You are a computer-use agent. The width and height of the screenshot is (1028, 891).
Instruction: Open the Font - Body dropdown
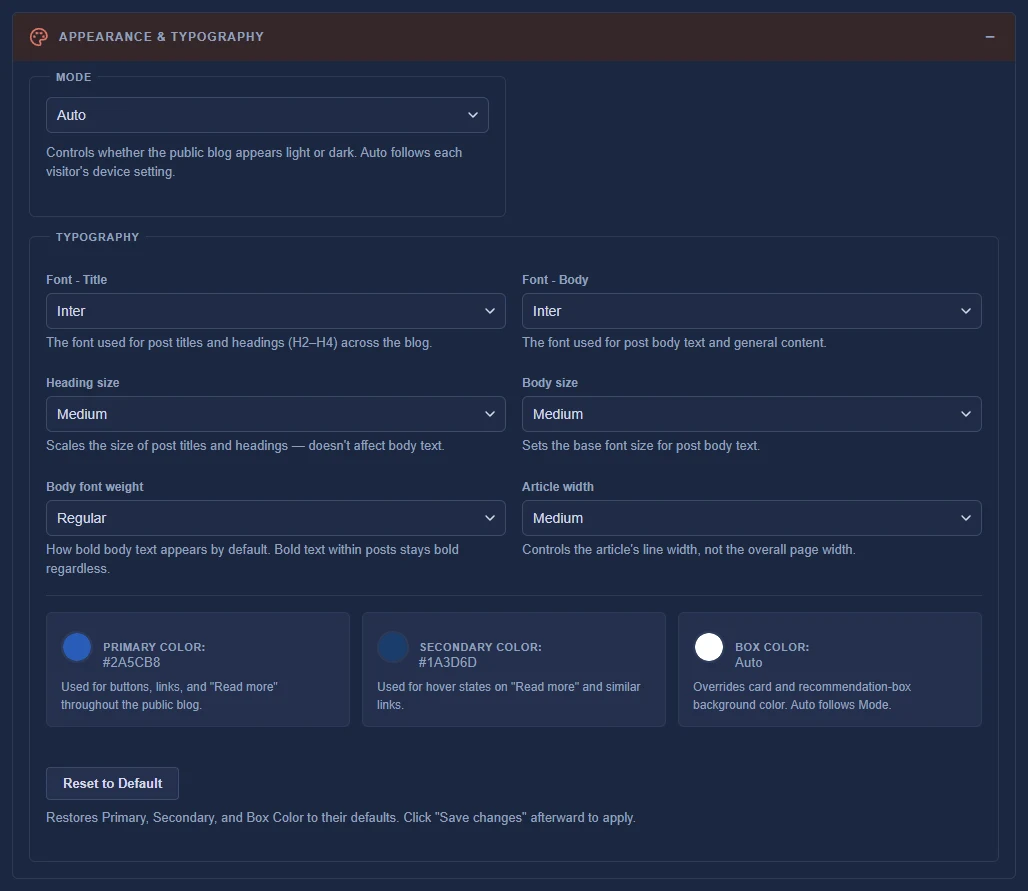tap(751, 311)
